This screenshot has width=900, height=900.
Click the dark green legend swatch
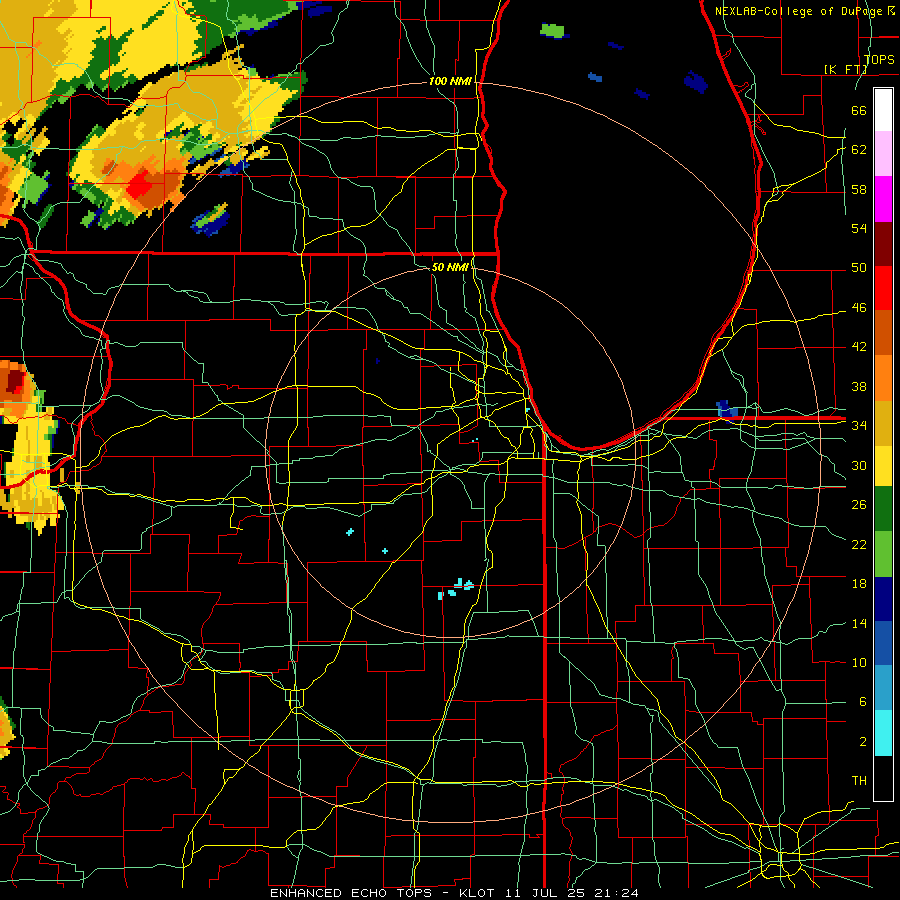883,509
